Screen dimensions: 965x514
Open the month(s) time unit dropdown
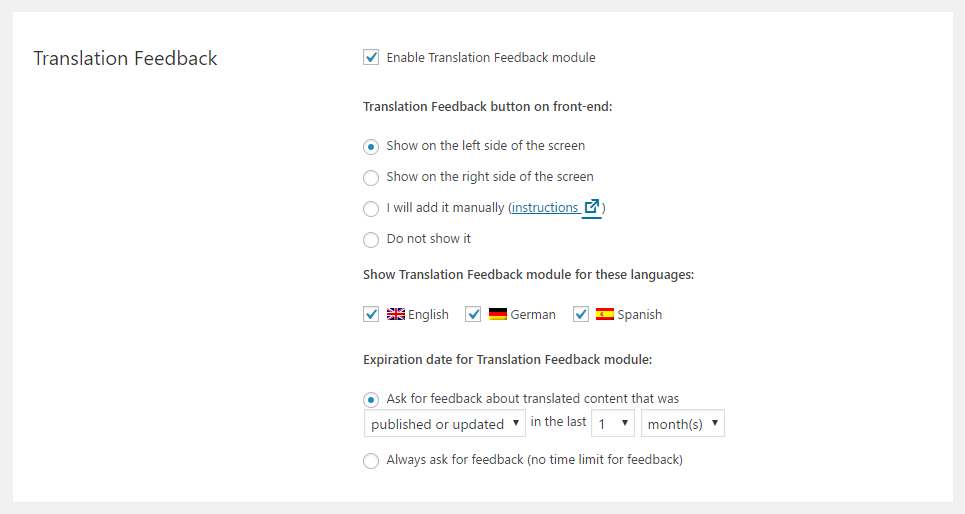pyautogui.click(x=683, y=424)
